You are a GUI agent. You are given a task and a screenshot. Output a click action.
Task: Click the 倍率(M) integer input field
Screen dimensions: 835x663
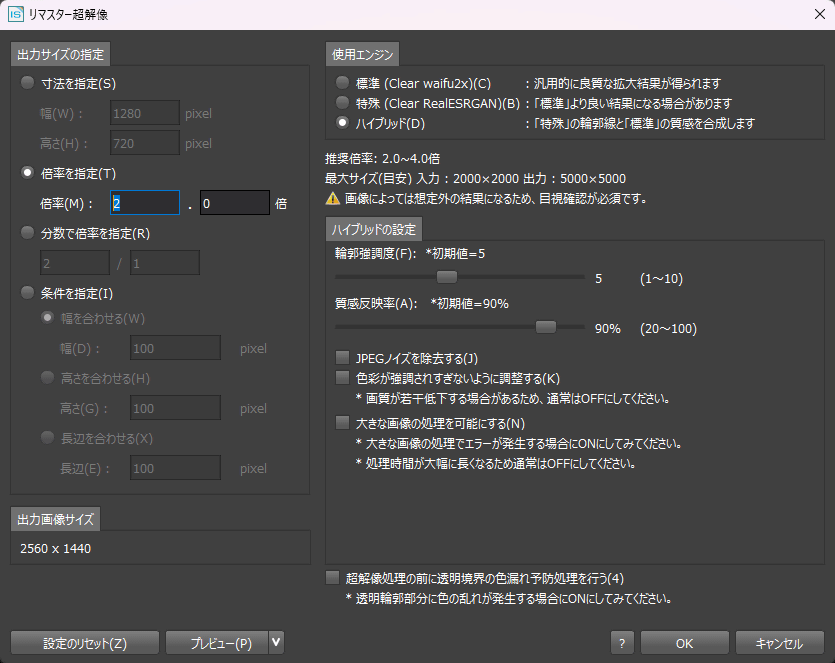tap(145, 203)
